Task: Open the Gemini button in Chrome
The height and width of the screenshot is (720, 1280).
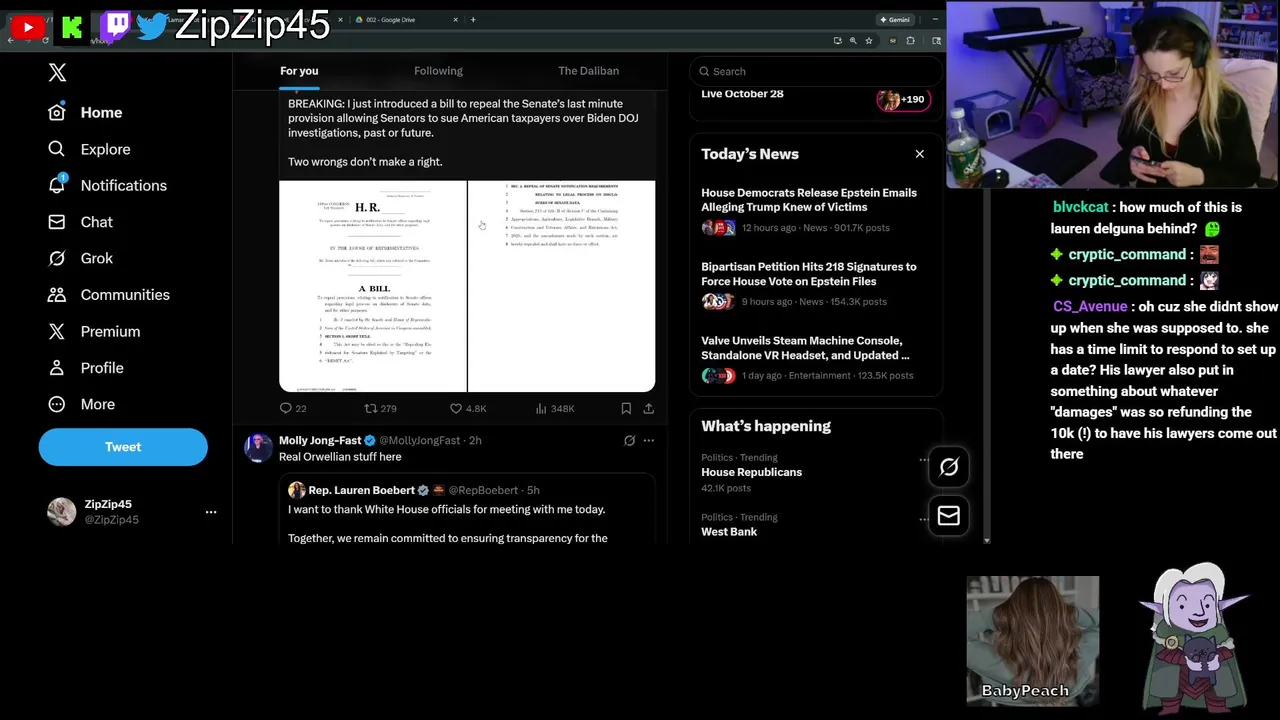Action: [x=894, y=19]
